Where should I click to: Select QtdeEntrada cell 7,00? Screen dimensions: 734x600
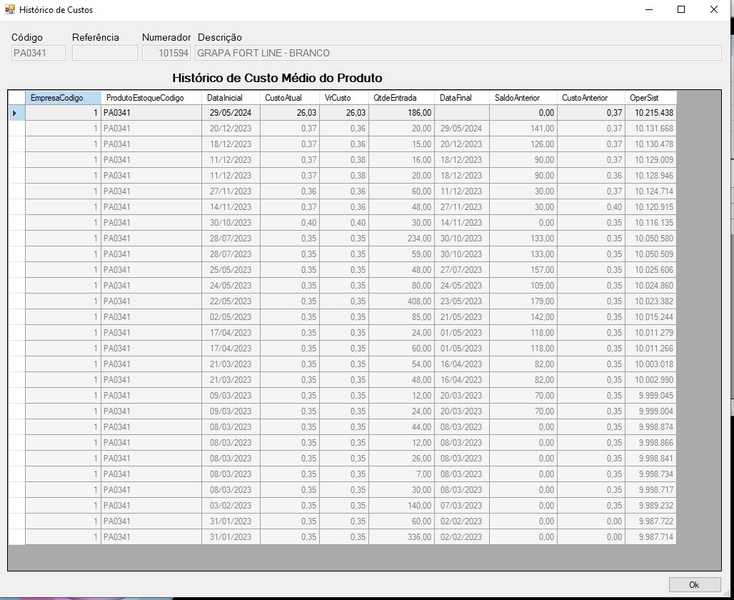point(402,474)
